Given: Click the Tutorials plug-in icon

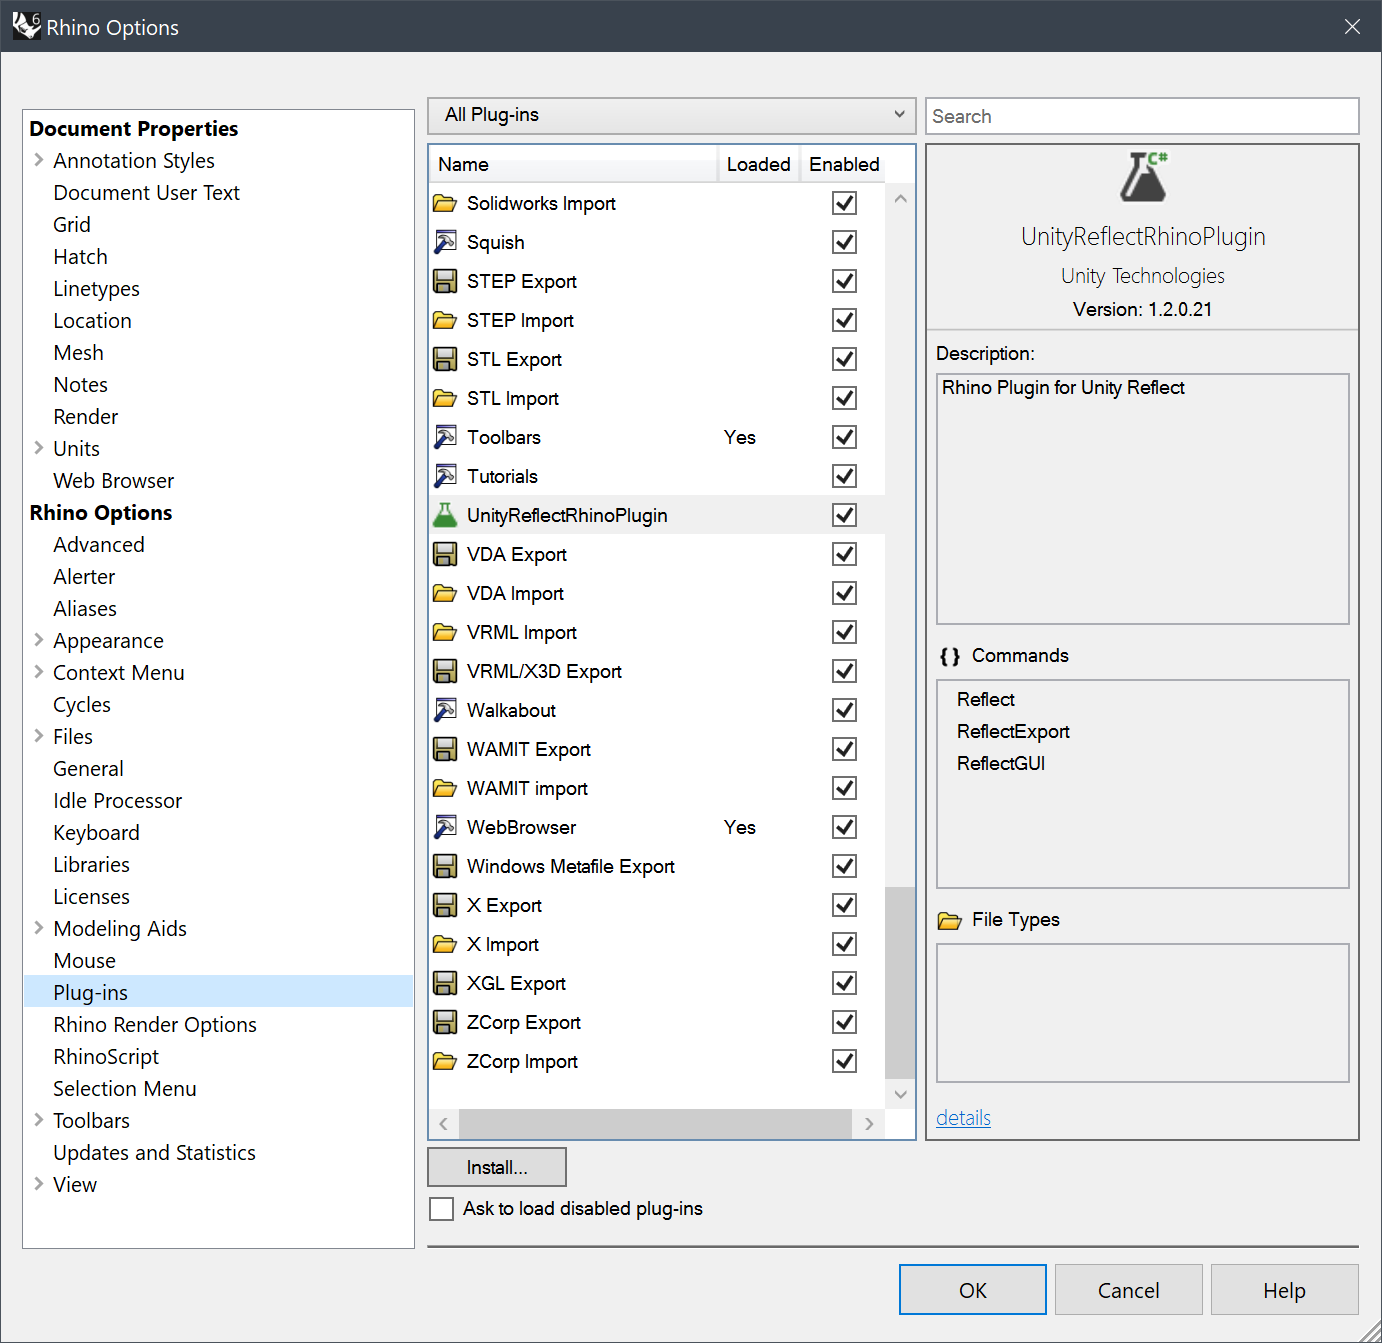Looking at the screenshot, I should point(445,476).
